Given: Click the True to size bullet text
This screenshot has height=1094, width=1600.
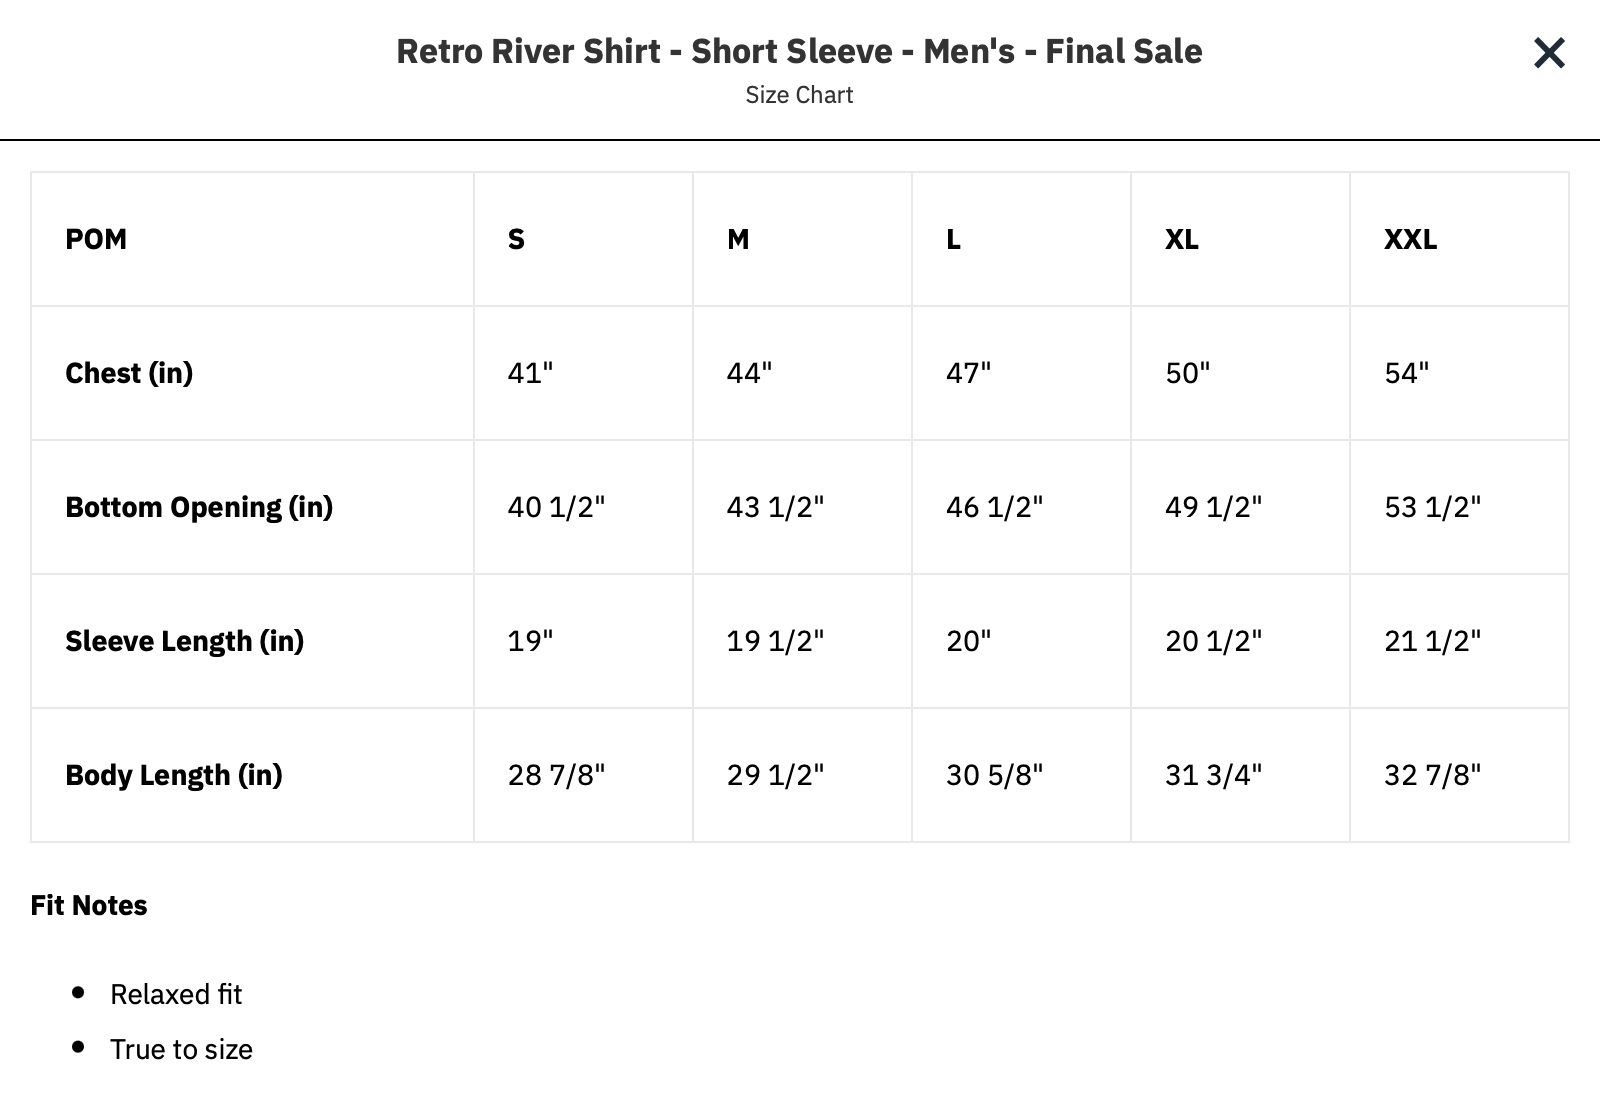Looking at the screenshot, I should click(x=181, y=1049).
